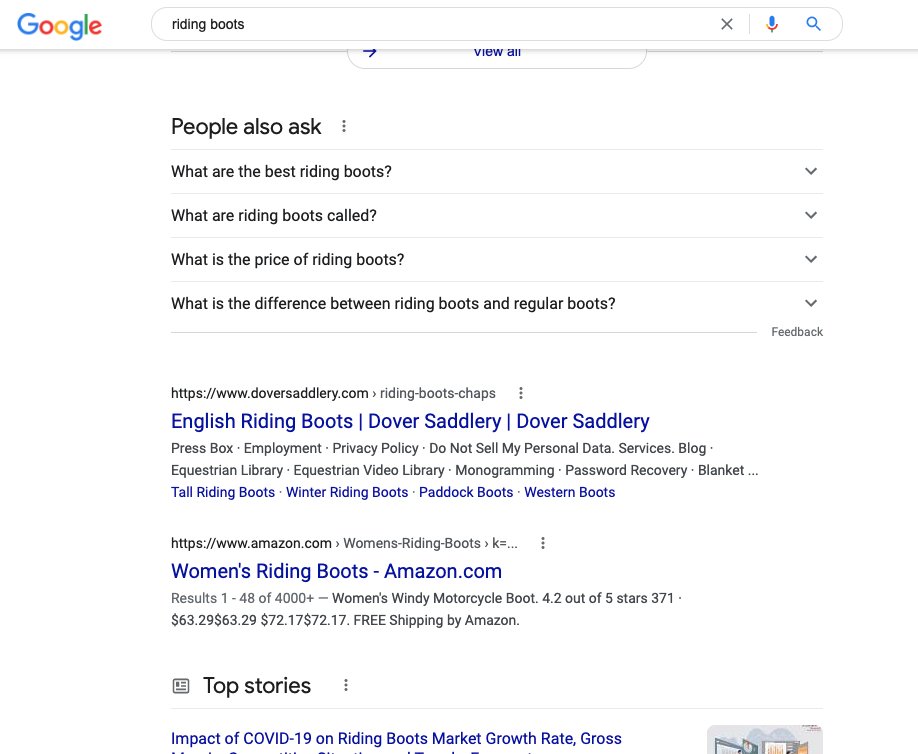Screen dimensions: 918x754
Task: Start voice search with the microphone icon
Action: (772, 24)
